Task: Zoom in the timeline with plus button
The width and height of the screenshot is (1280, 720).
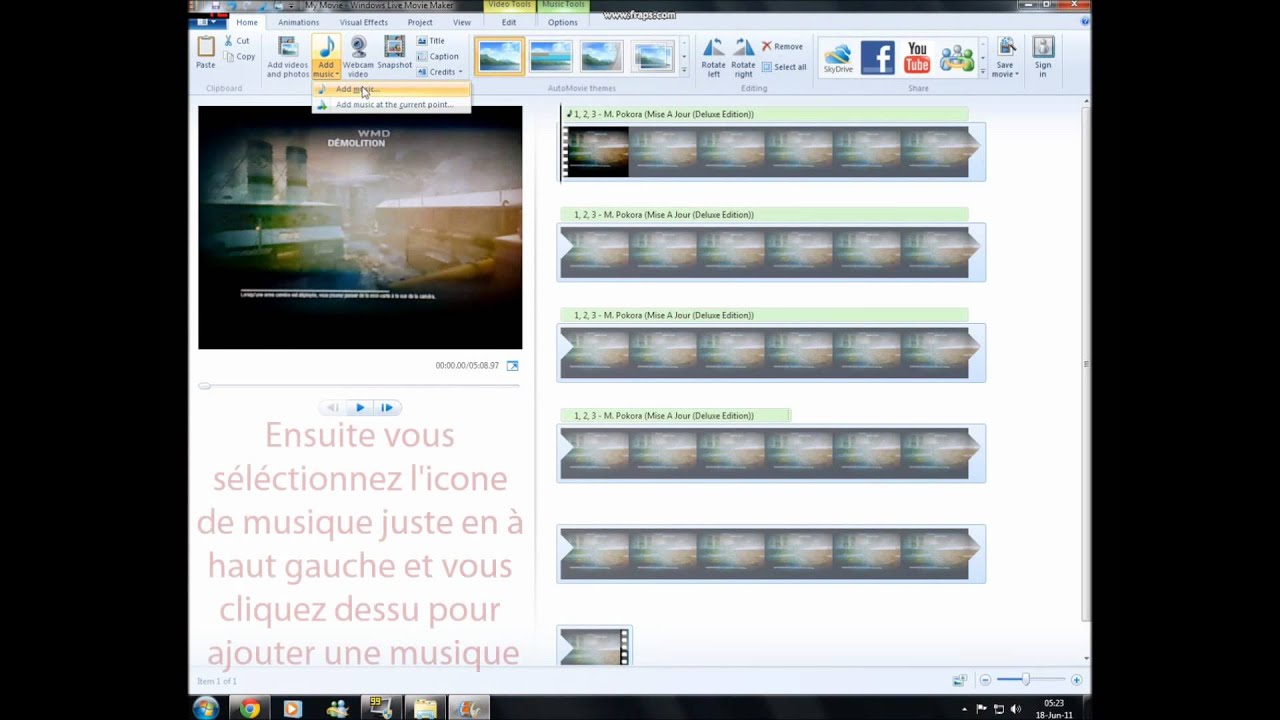Action: pos(1076,680)
